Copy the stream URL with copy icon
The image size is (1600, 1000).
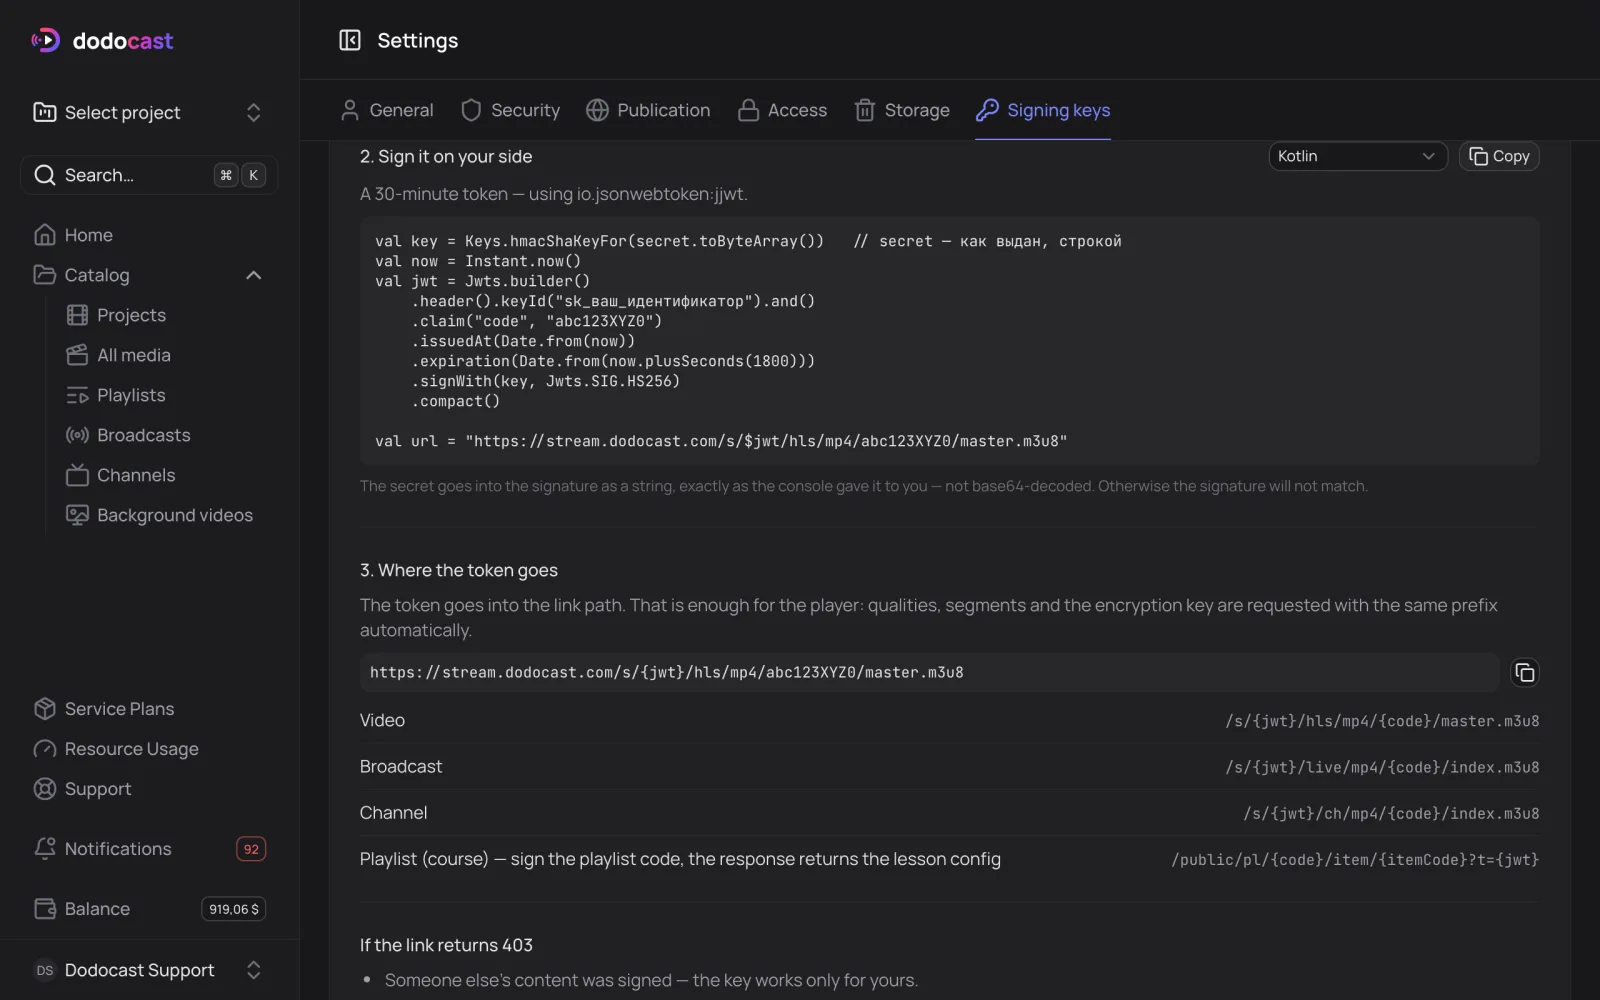[x=1524, y=673]
